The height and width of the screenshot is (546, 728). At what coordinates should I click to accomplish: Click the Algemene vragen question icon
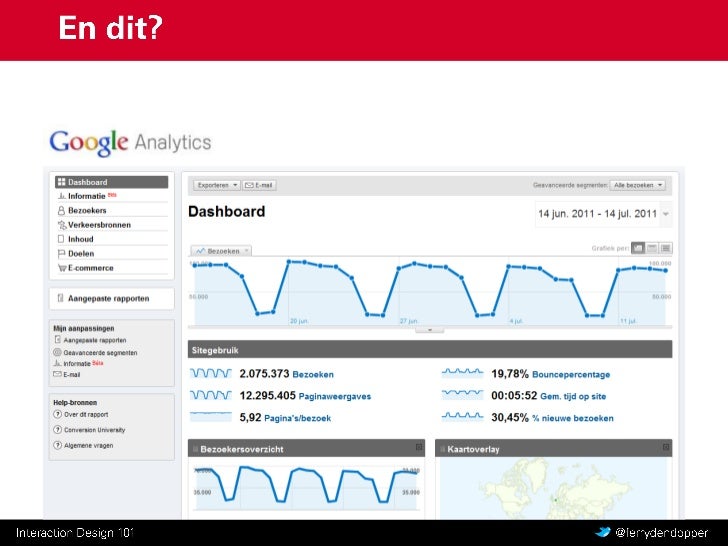coord(58,445)
